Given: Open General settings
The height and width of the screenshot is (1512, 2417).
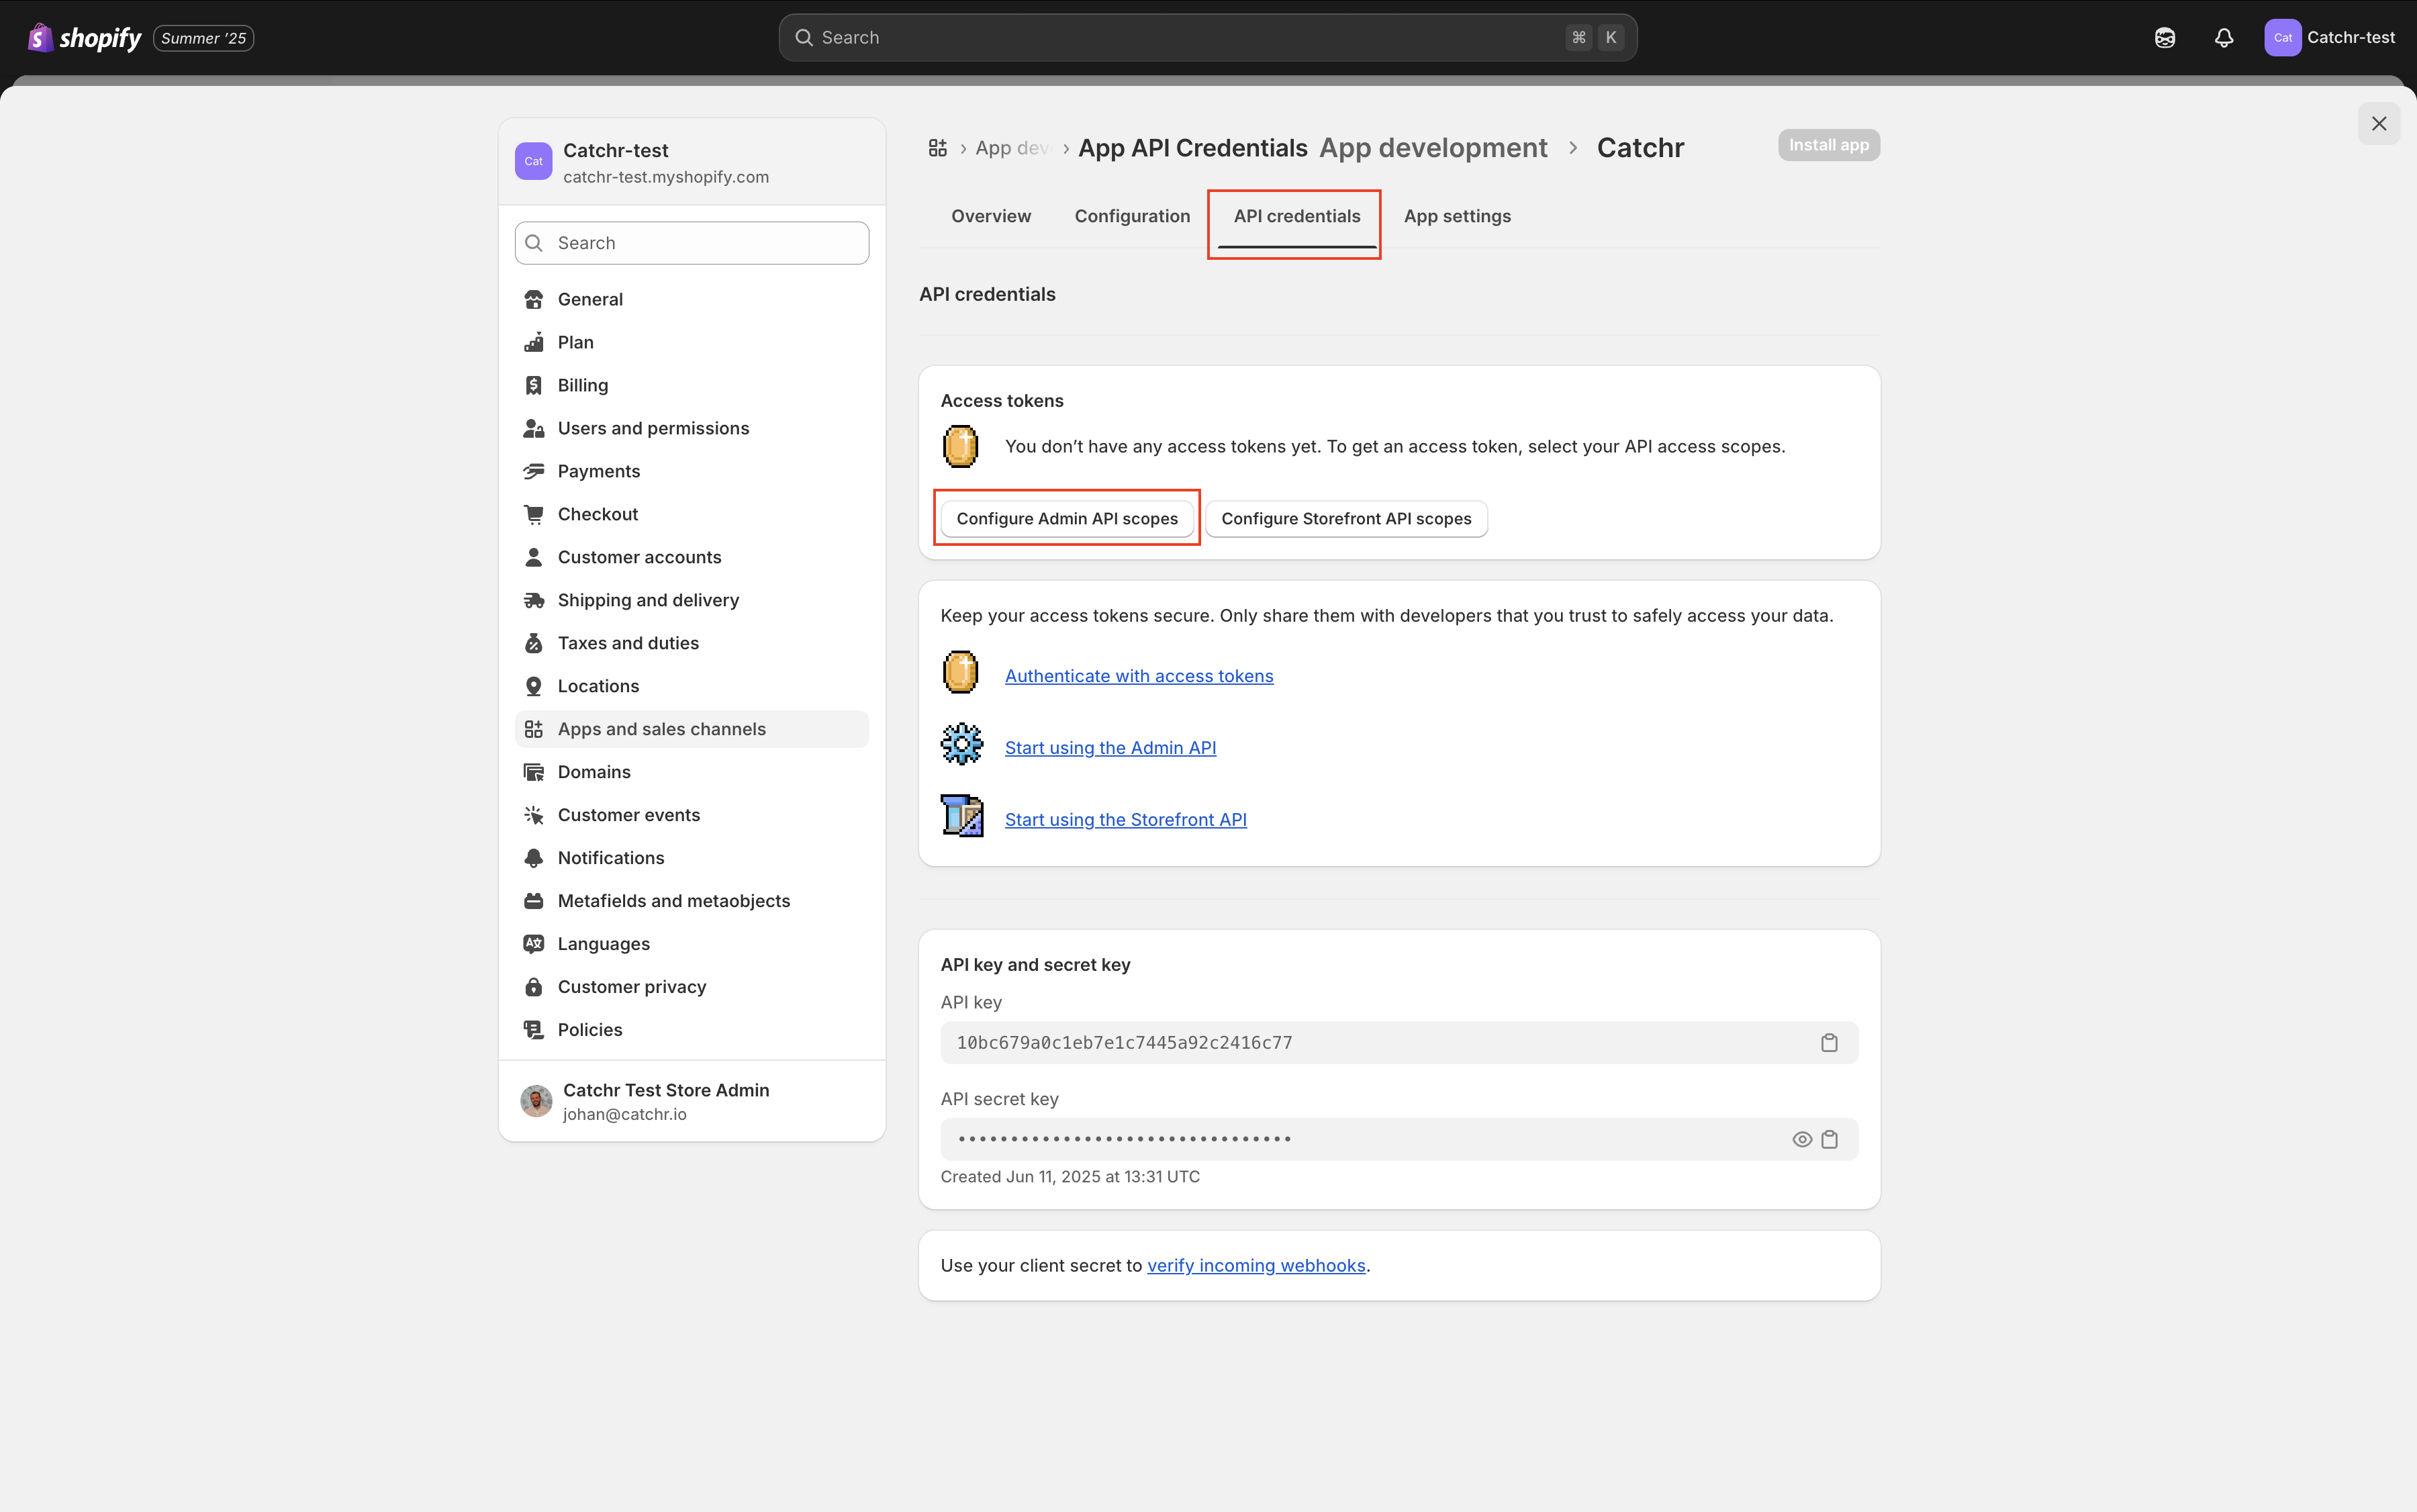Looking at the screenshot, I should [x=692, y=299].
